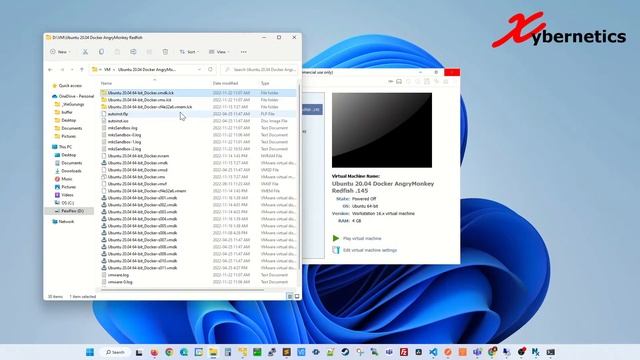This screenshot has width=640, height=360.
Task: Open Recent locations chevron beside Forward arrow
Action: pyautogui.click(x=72, y=70)
